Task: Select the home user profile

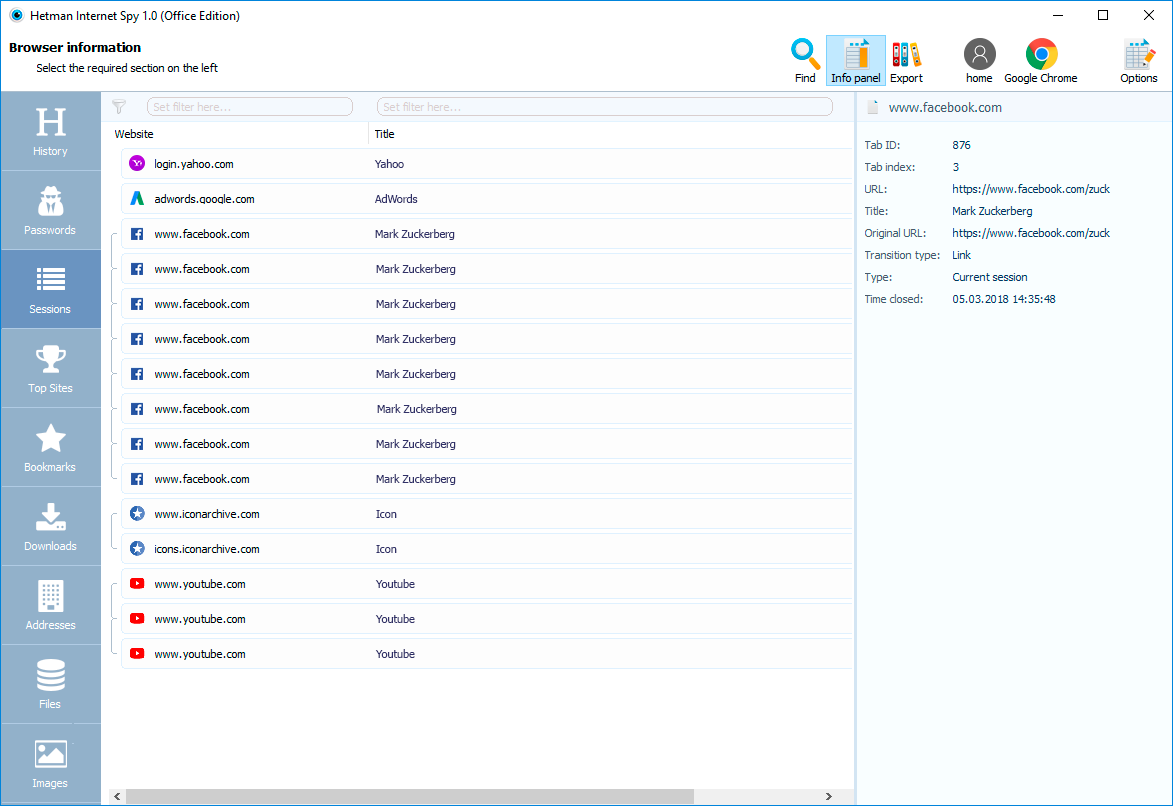Action: (x=979, y=61)
